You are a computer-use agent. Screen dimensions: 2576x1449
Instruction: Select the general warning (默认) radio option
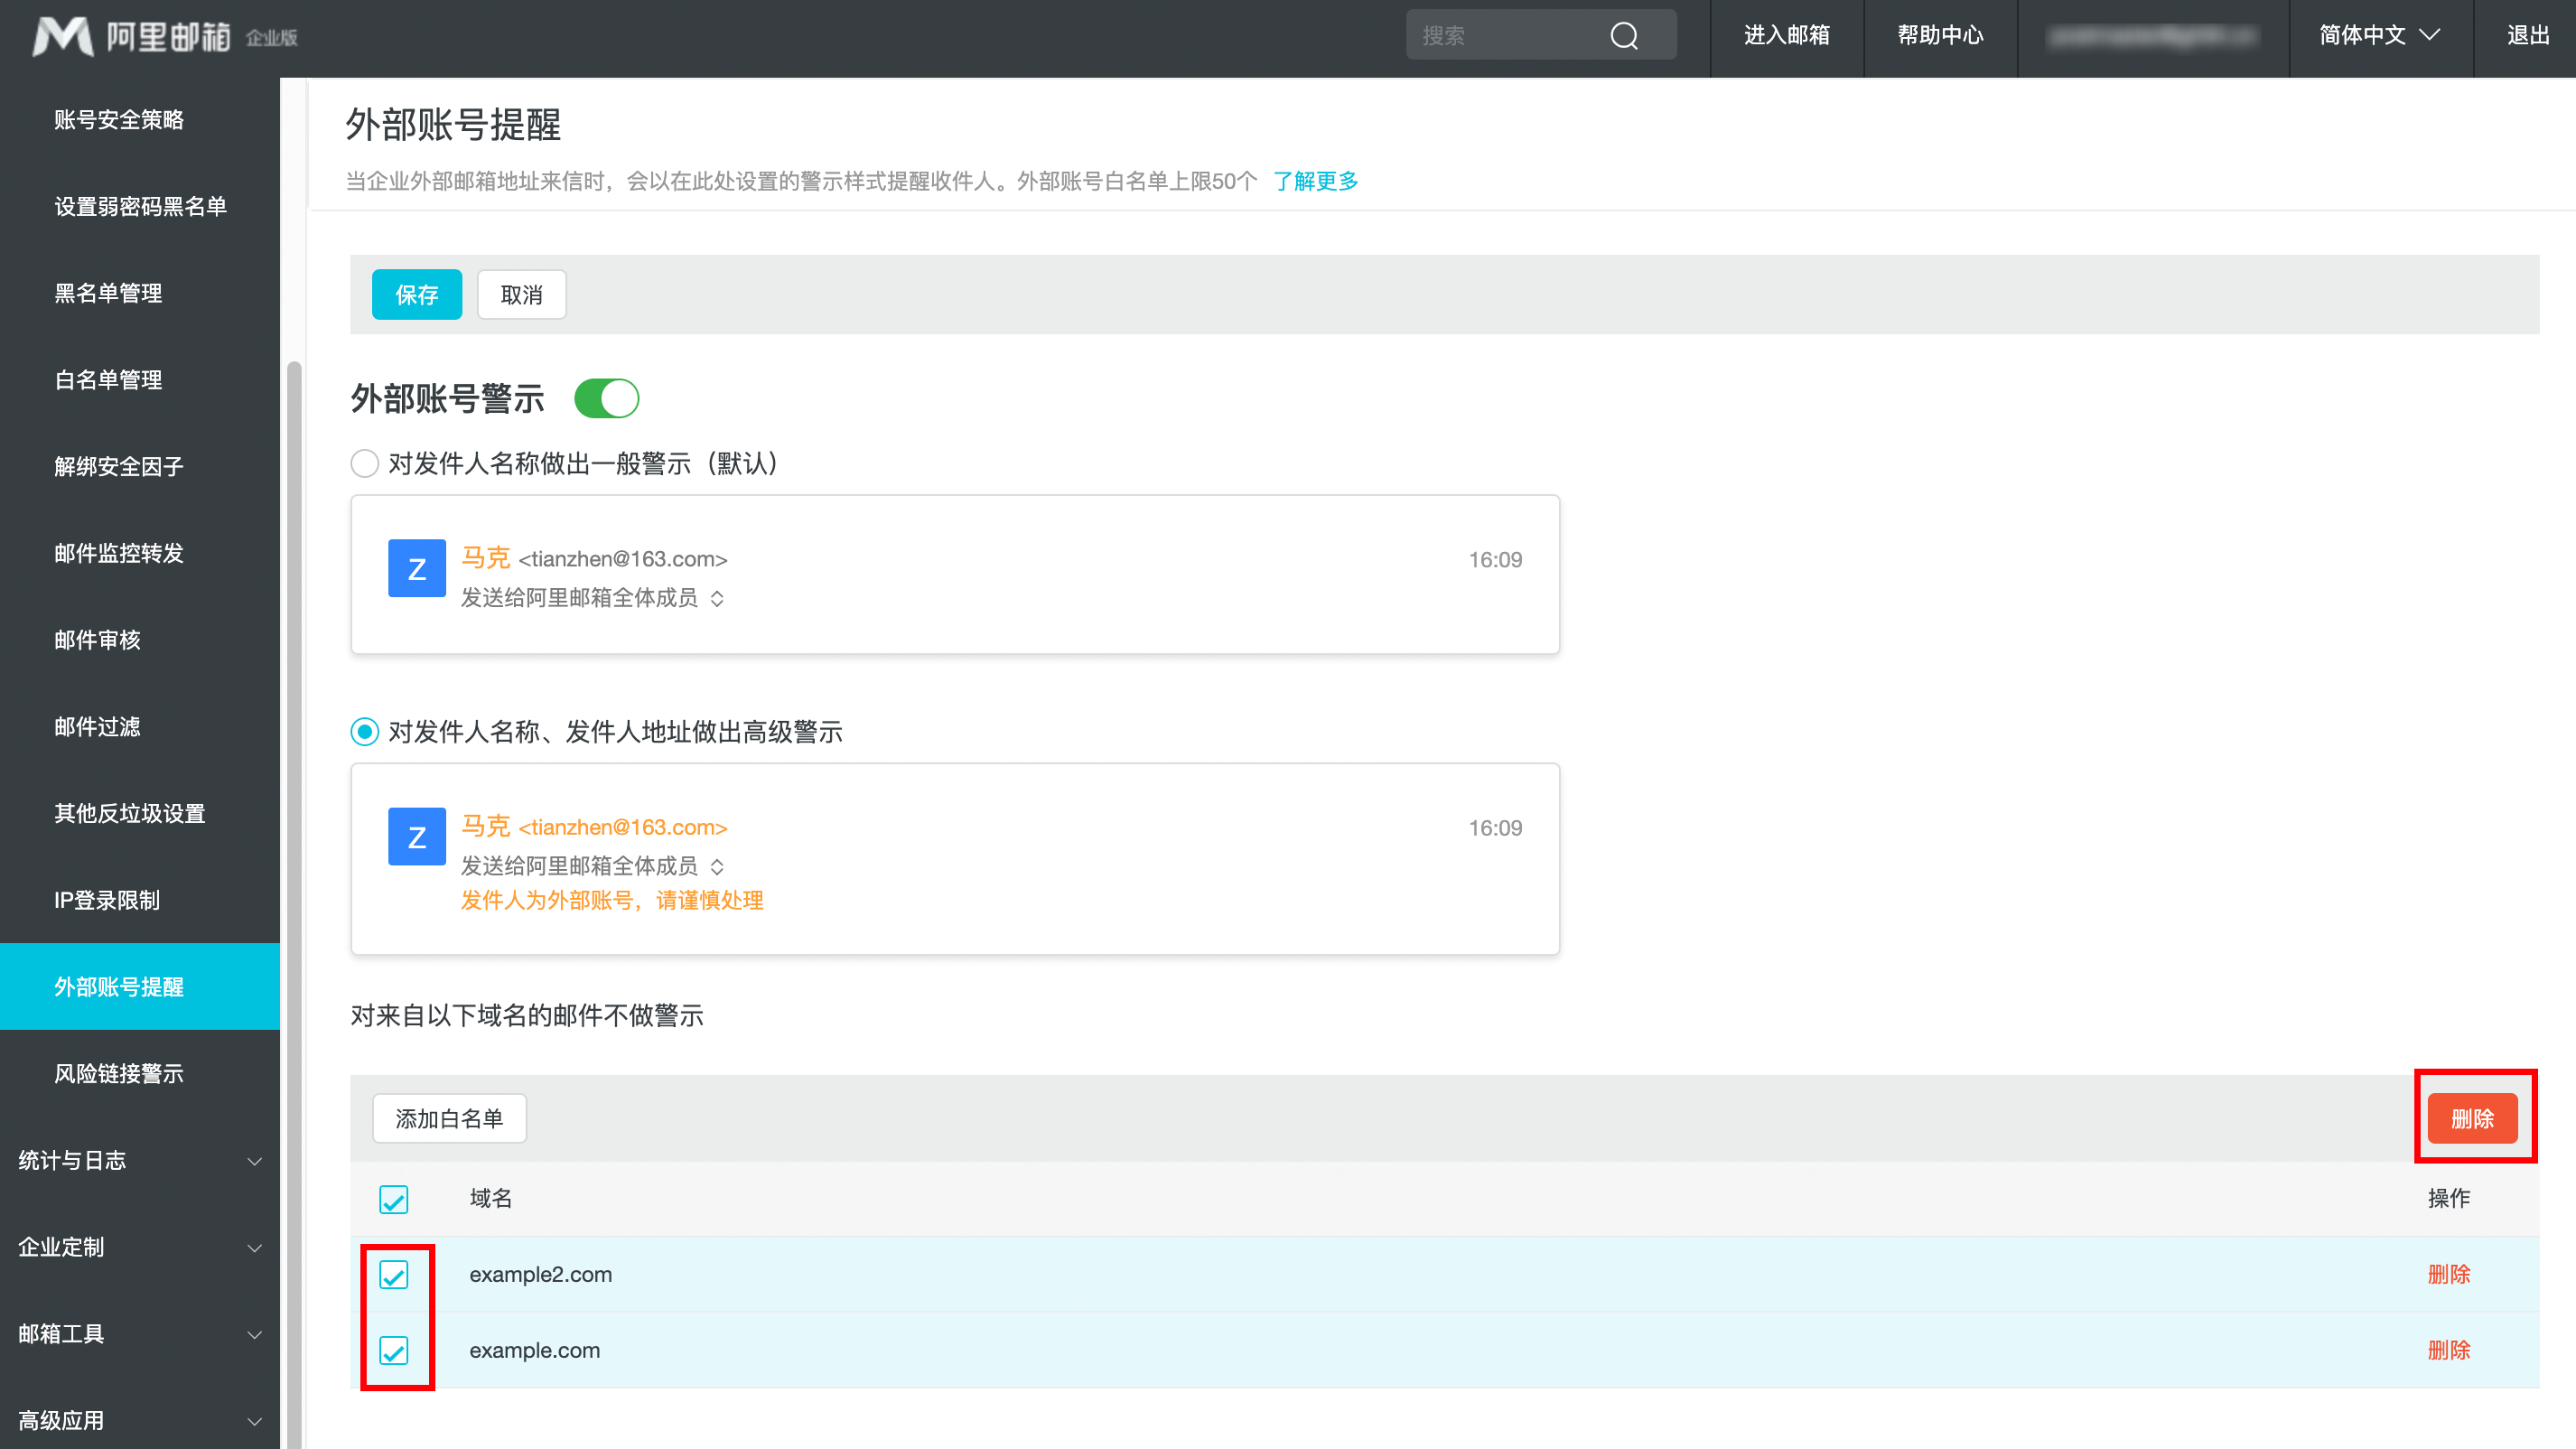365,463
